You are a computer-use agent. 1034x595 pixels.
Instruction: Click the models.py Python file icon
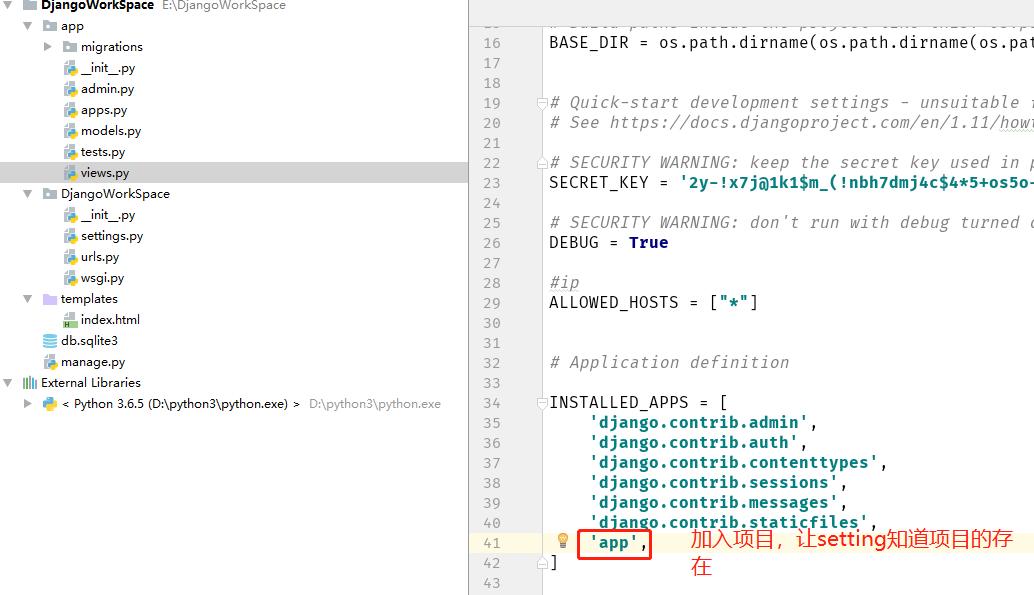tap(71, 131)
